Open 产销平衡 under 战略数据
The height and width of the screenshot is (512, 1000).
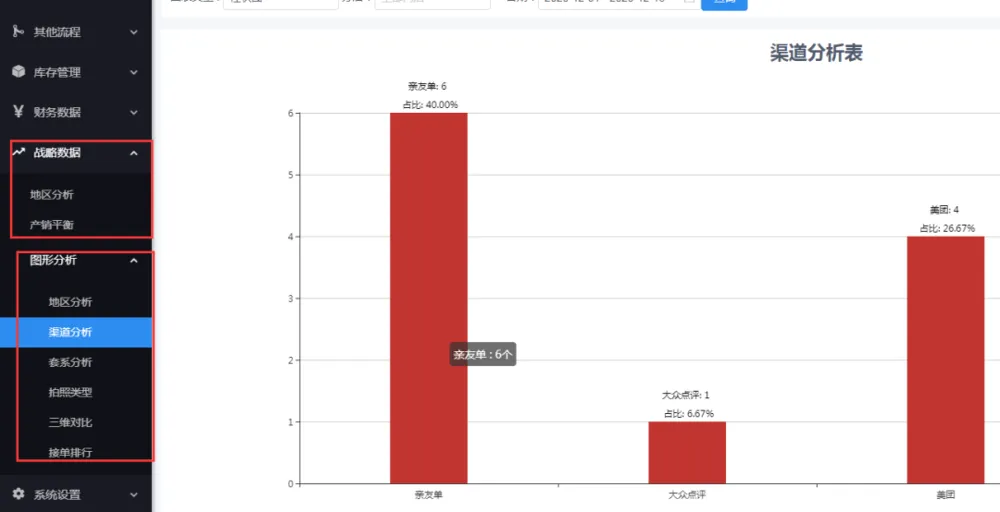pyautogui.click(x=51, y=224)
